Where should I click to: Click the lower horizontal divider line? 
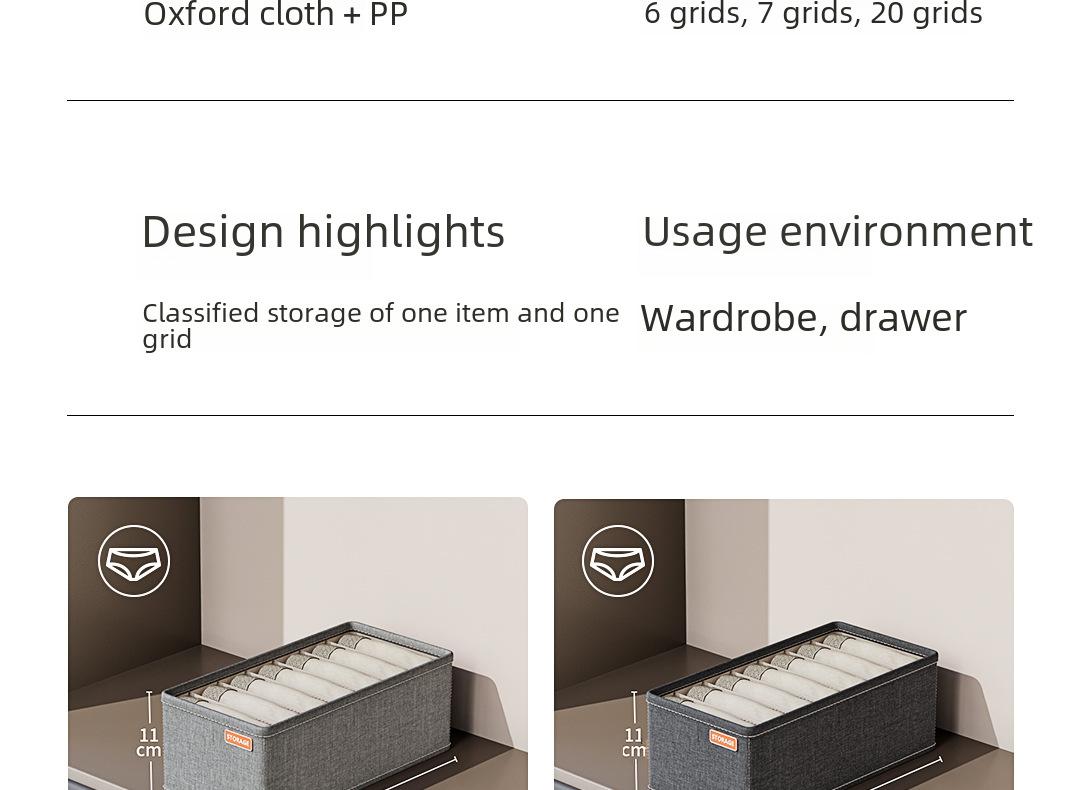[x=540, y=415]
